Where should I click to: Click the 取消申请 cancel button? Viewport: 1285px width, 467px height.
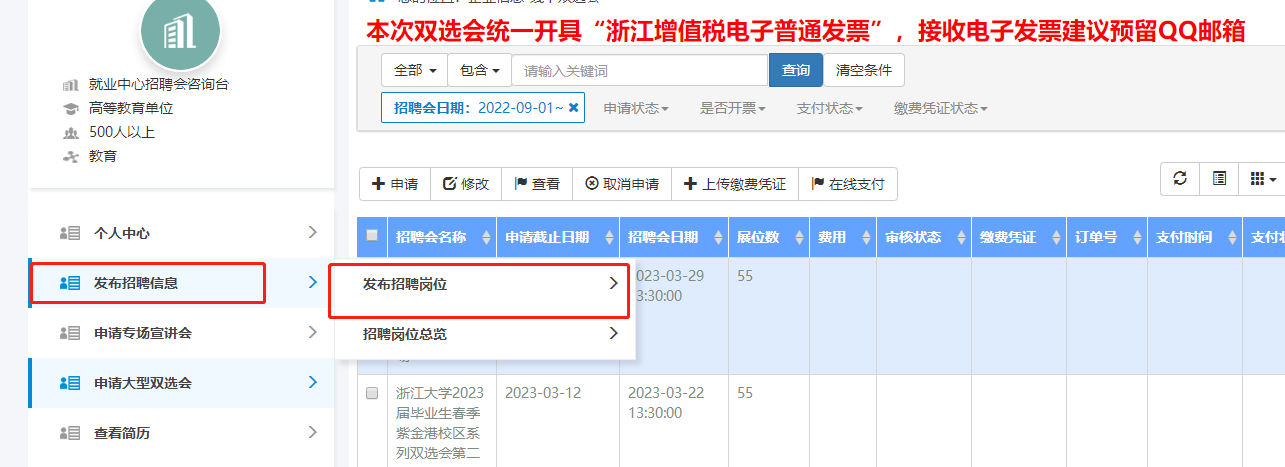pos(621,184)
